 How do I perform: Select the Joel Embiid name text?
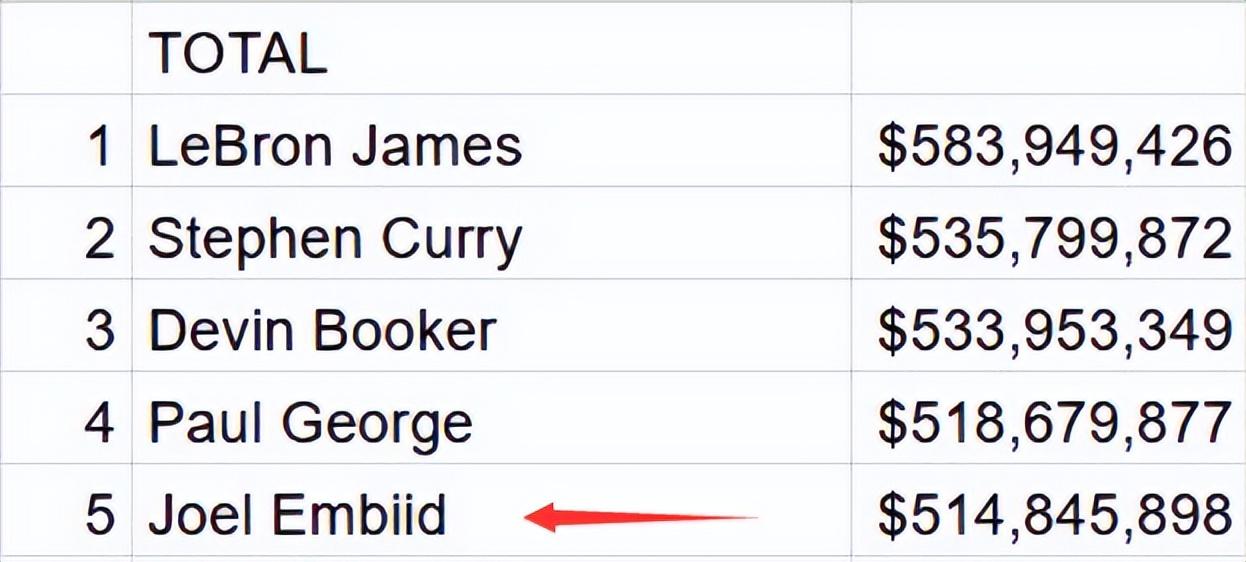tap(297, 515)
